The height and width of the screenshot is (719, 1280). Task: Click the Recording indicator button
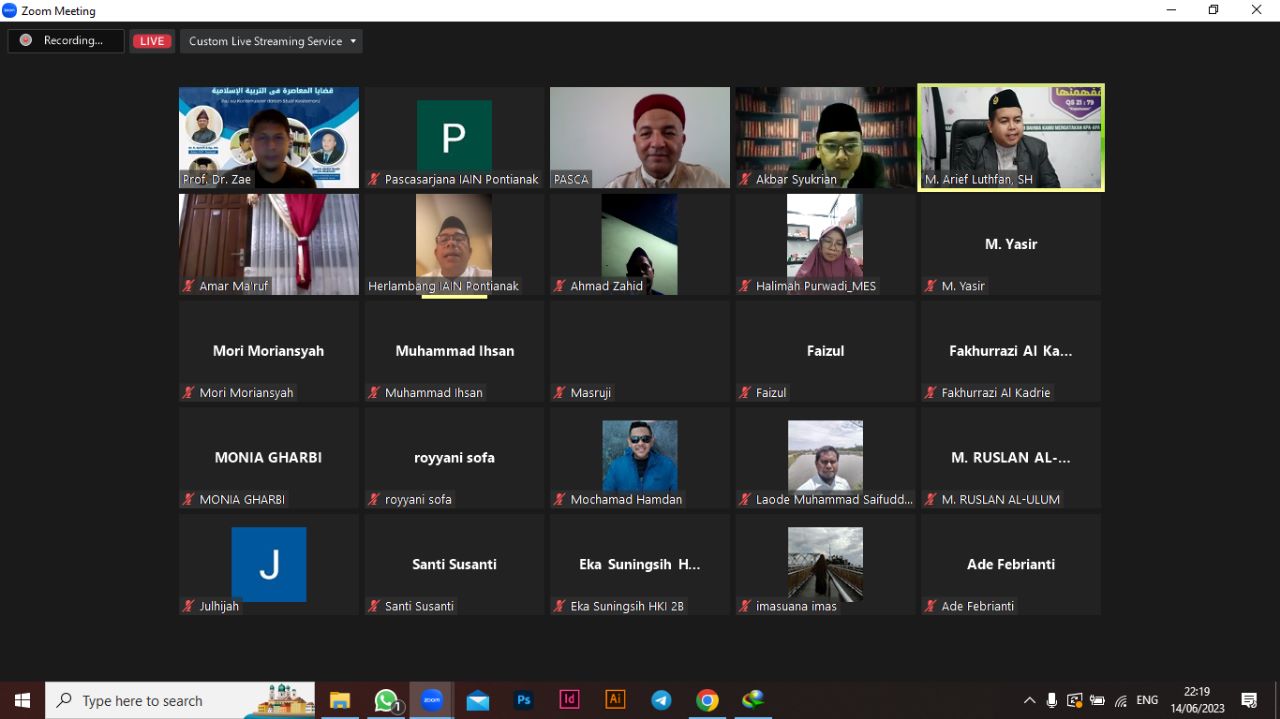66,41
